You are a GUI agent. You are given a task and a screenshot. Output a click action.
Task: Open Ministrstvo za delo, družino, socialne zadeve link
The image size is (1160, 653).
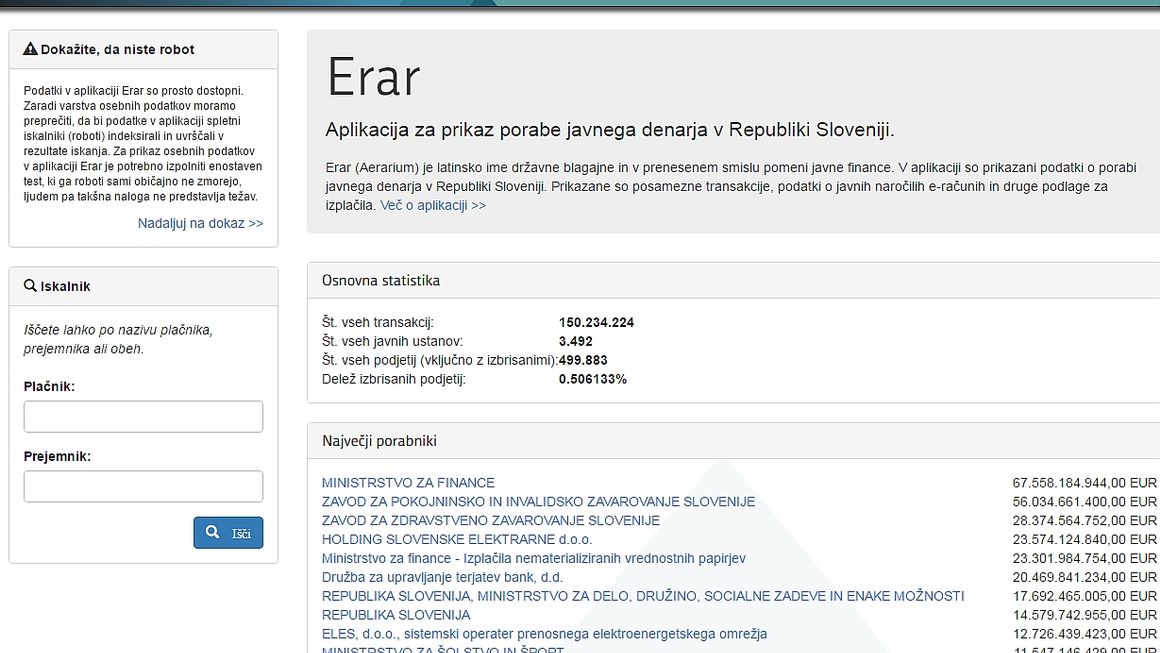click(x=642, y=596)
